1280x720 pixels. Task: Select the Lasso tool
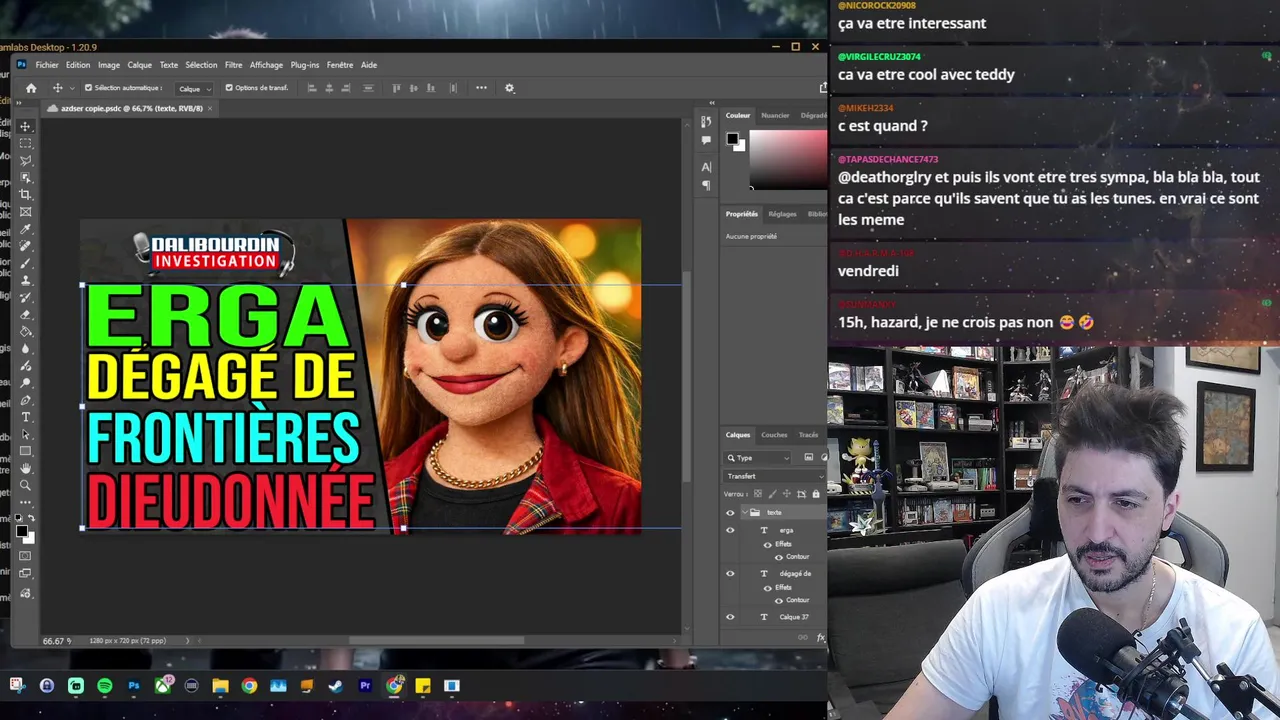pyautogui.click(x=26, y=160)
